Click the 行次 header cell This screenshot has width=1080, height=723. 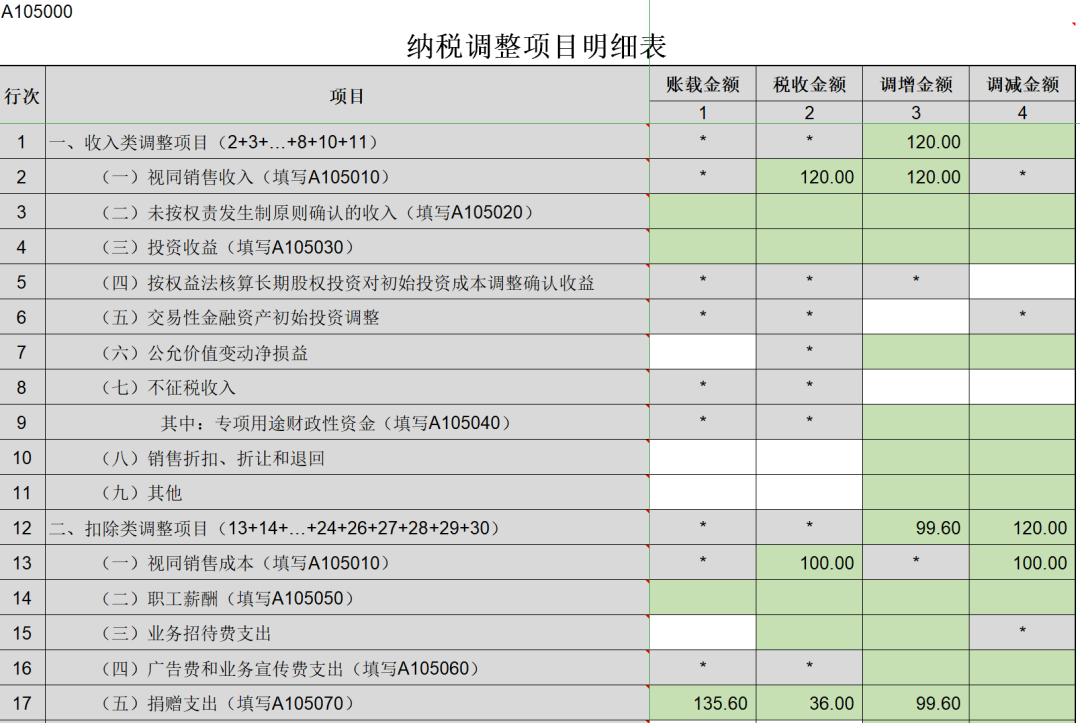[x=22, y=96]
